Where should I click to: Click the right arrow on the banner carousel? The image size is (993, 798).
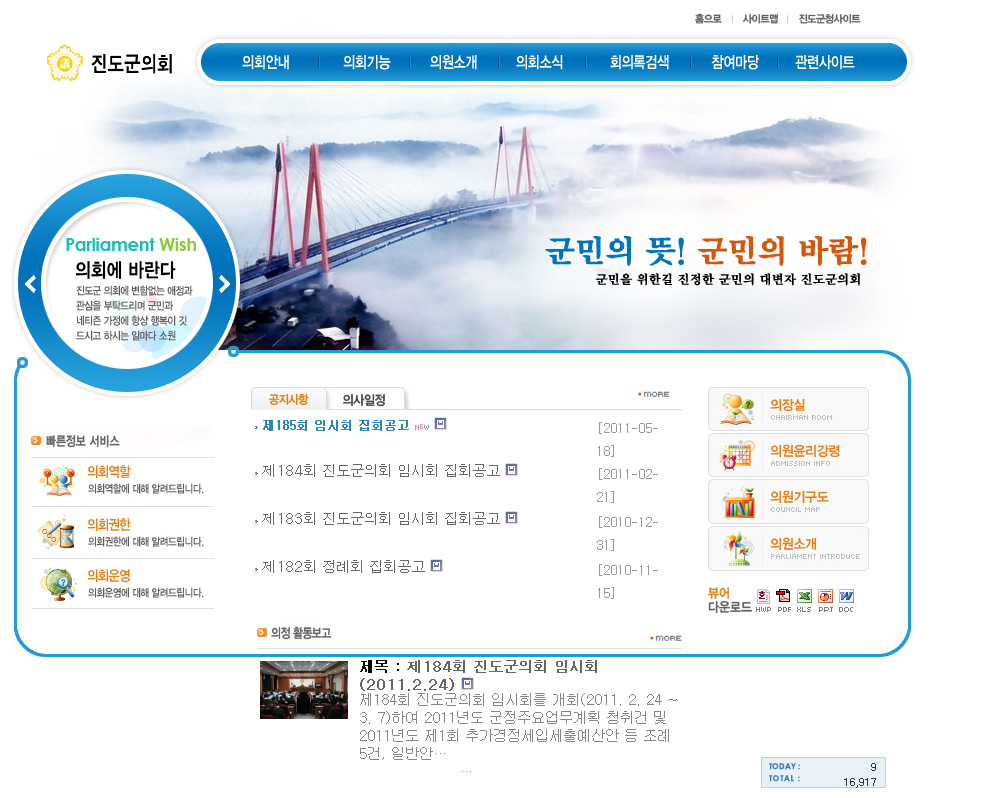click(222, 283)
